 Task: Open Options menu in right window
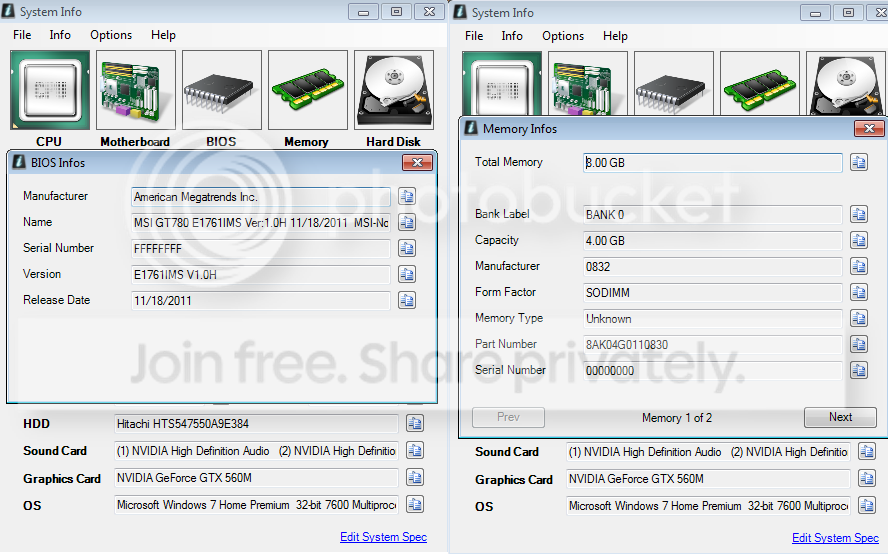point(563,36)
